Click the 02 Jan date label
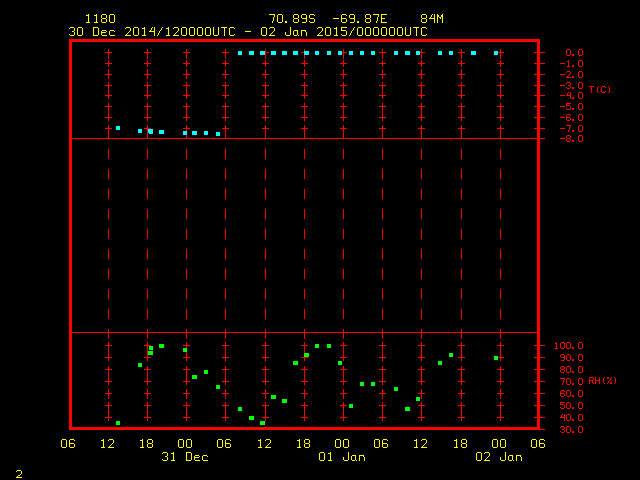This screenshot has width=640, height=480. tap(498, 457)
